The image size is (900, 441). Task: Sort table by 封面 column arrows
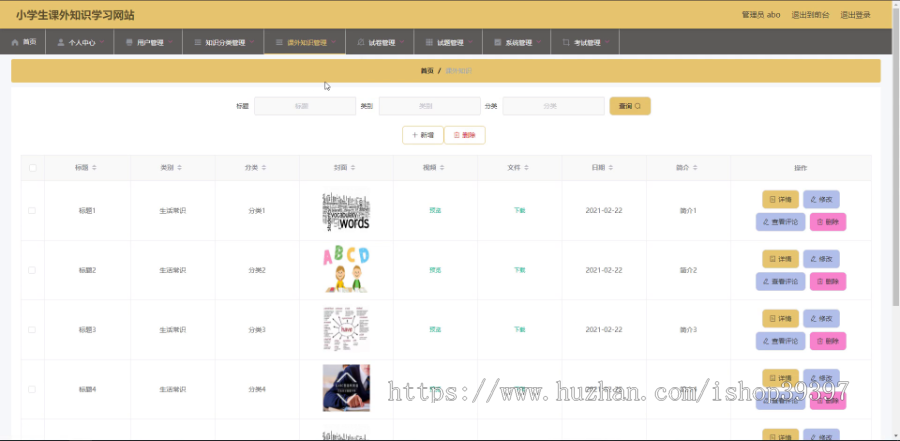coord(353,168)
